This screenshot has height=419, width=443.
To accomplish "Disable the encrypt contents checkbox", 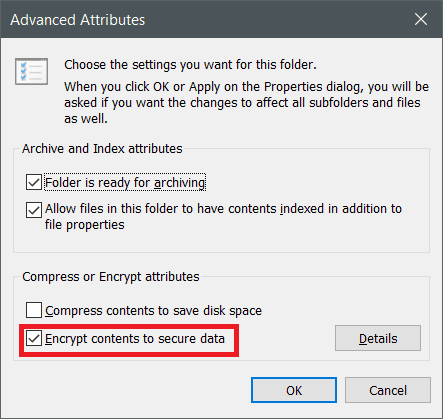I will pyautogui.click(x=34, y=338).
